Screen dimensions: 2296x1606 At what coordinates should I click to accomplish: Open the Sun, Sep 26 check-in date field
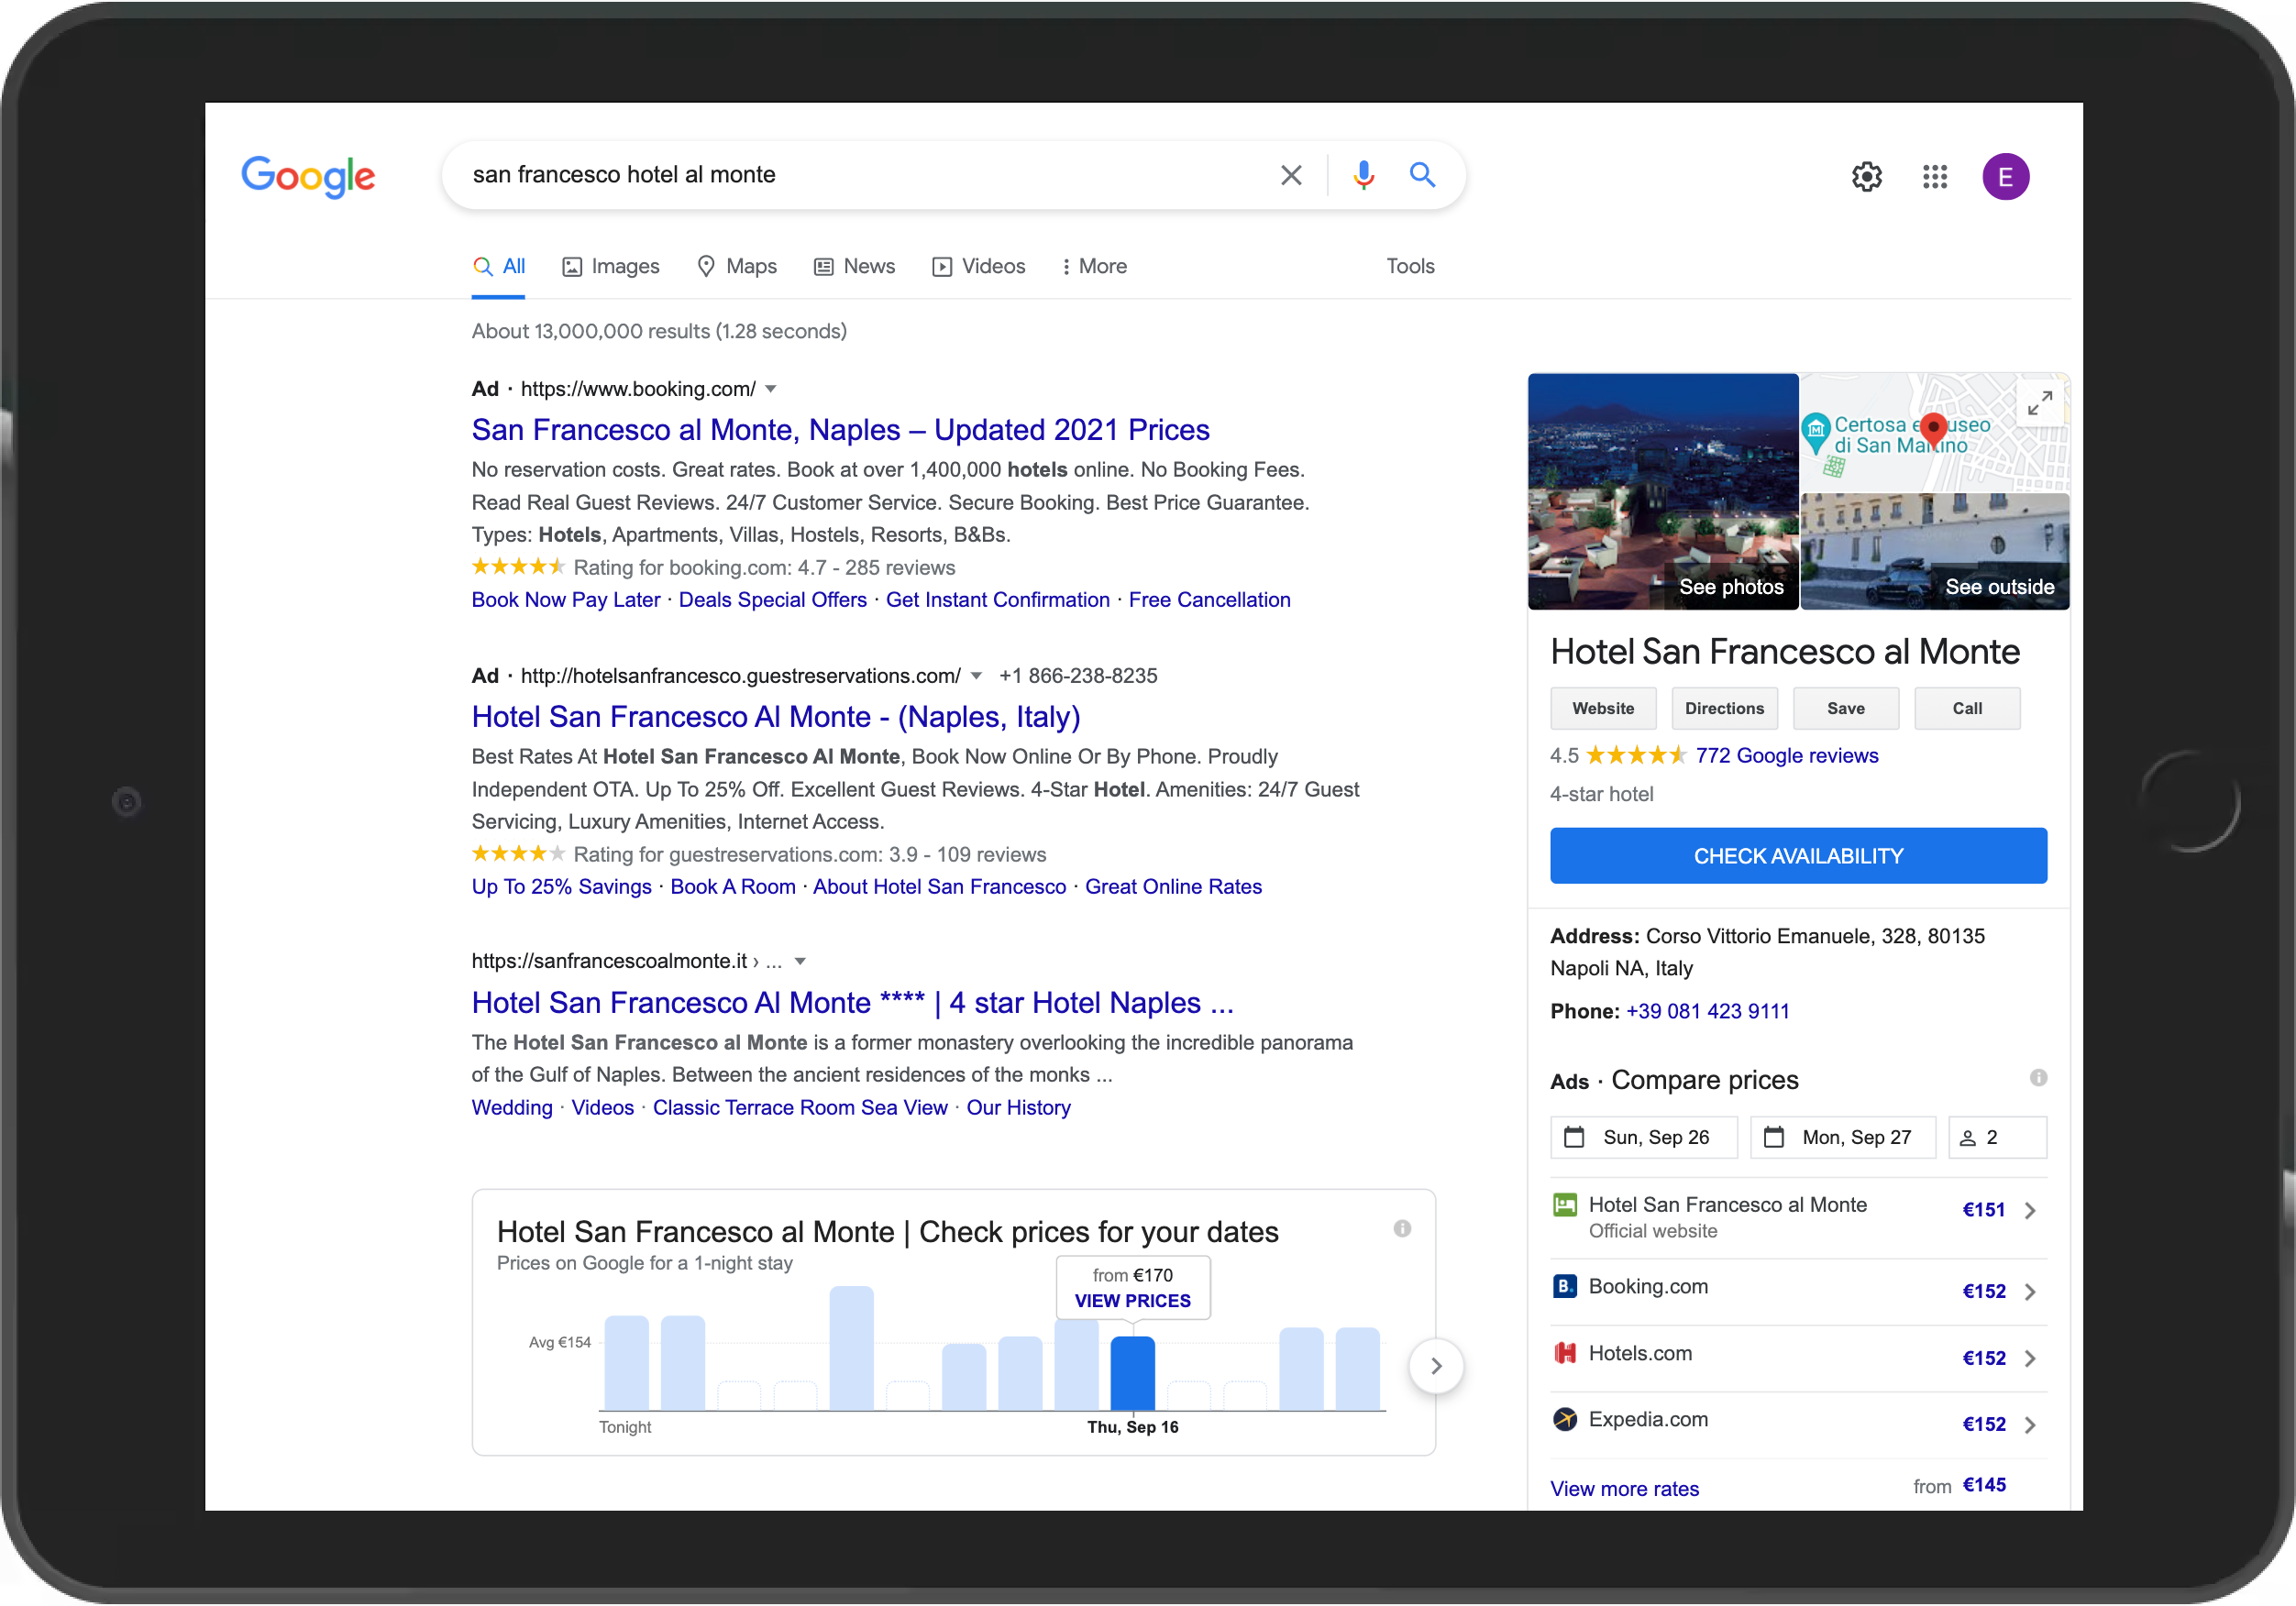1643,1137
